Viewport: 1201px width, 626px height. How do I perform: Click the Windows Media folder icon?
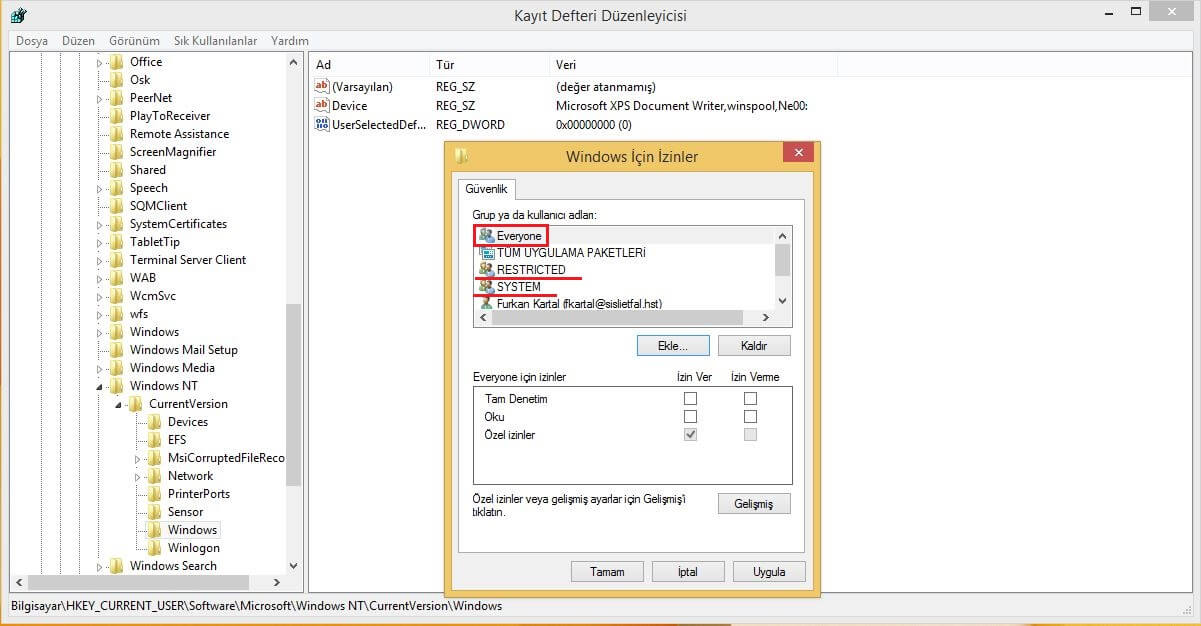(x=117, y=368)
